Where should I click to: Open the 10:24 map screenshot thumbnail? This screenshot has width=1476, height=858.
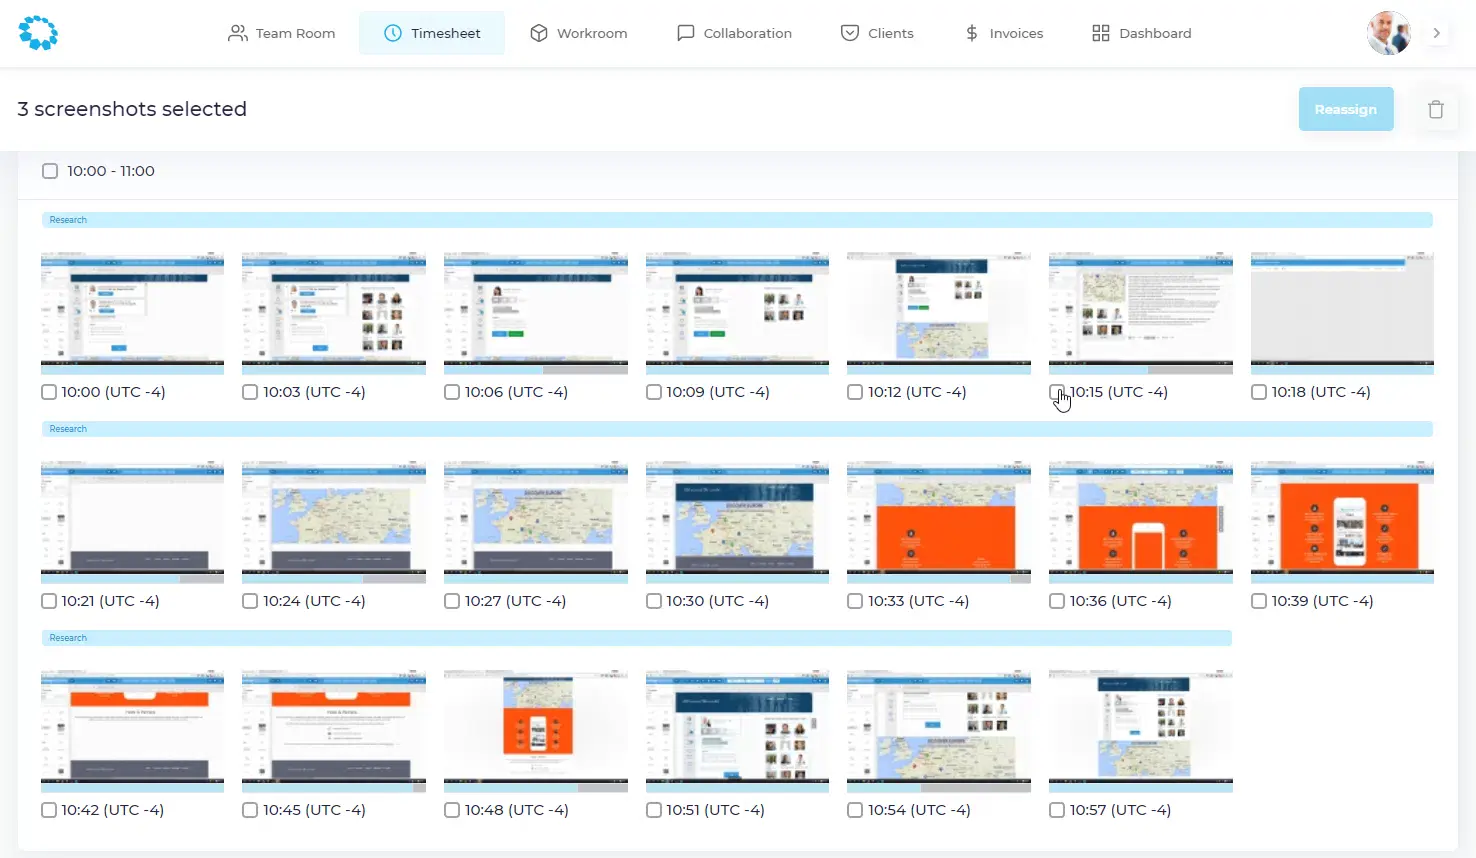pos(333,518)
